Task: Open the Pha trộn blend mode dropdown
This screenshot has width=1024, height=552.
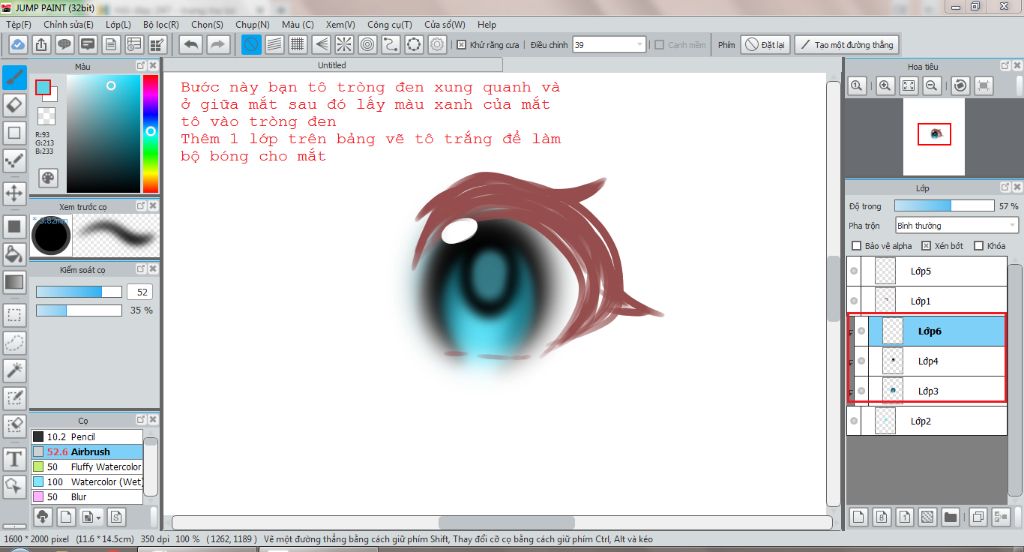Action: [956, 225]
